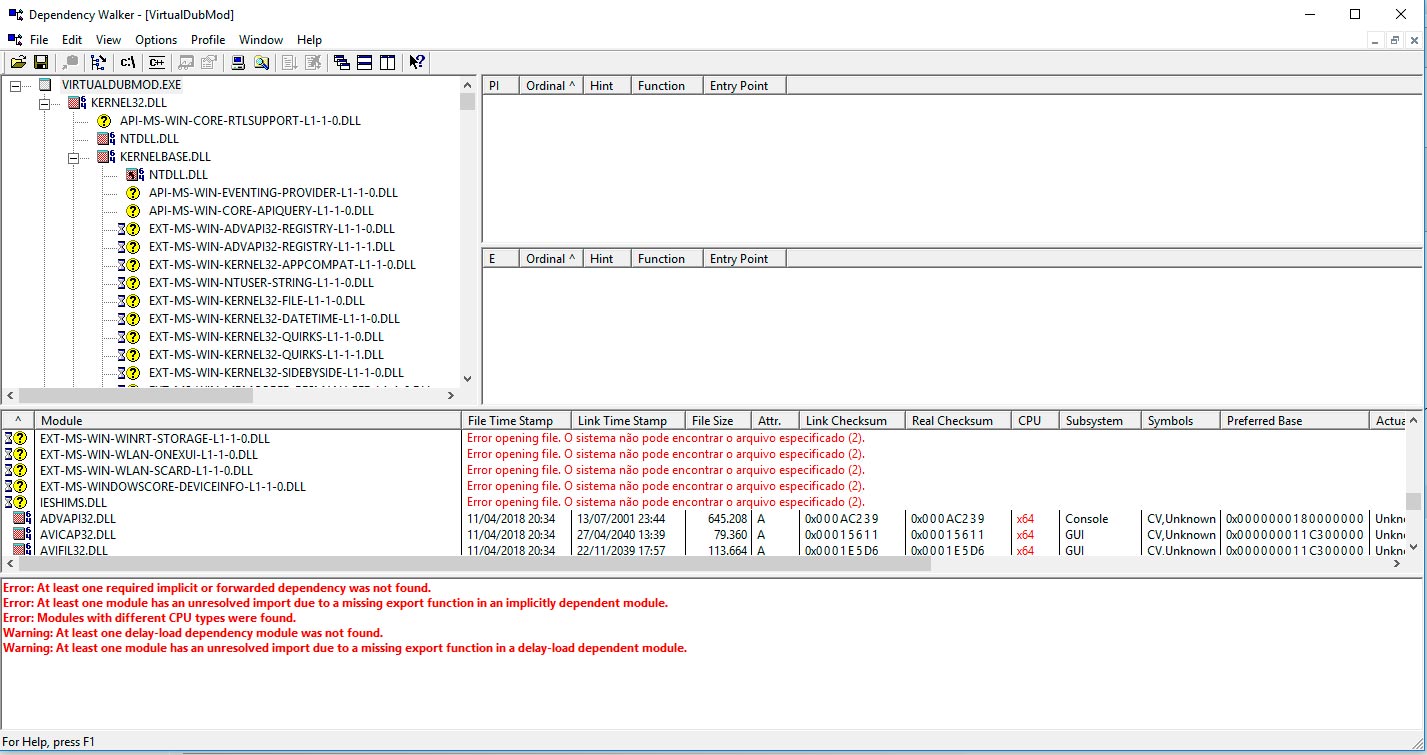Viewport: 1427px width, 755px height.
Task: Click the magnifier-on-folder toolbar icon
Action: 262,63
